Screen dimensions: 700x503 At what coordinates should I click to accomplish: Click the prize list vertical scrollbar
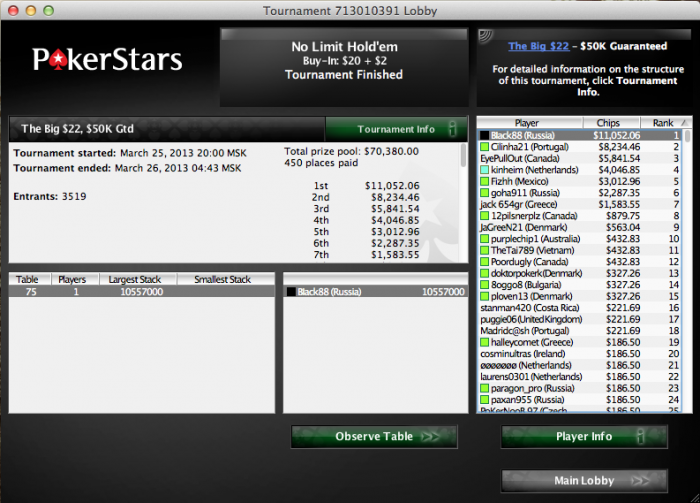463,203
